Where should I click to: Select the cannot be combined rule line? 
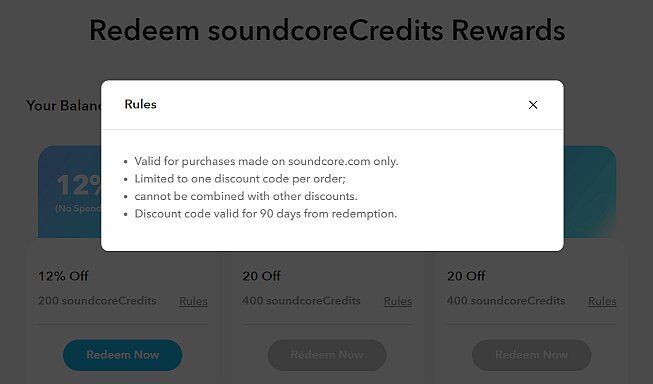(x=246, y=196)
